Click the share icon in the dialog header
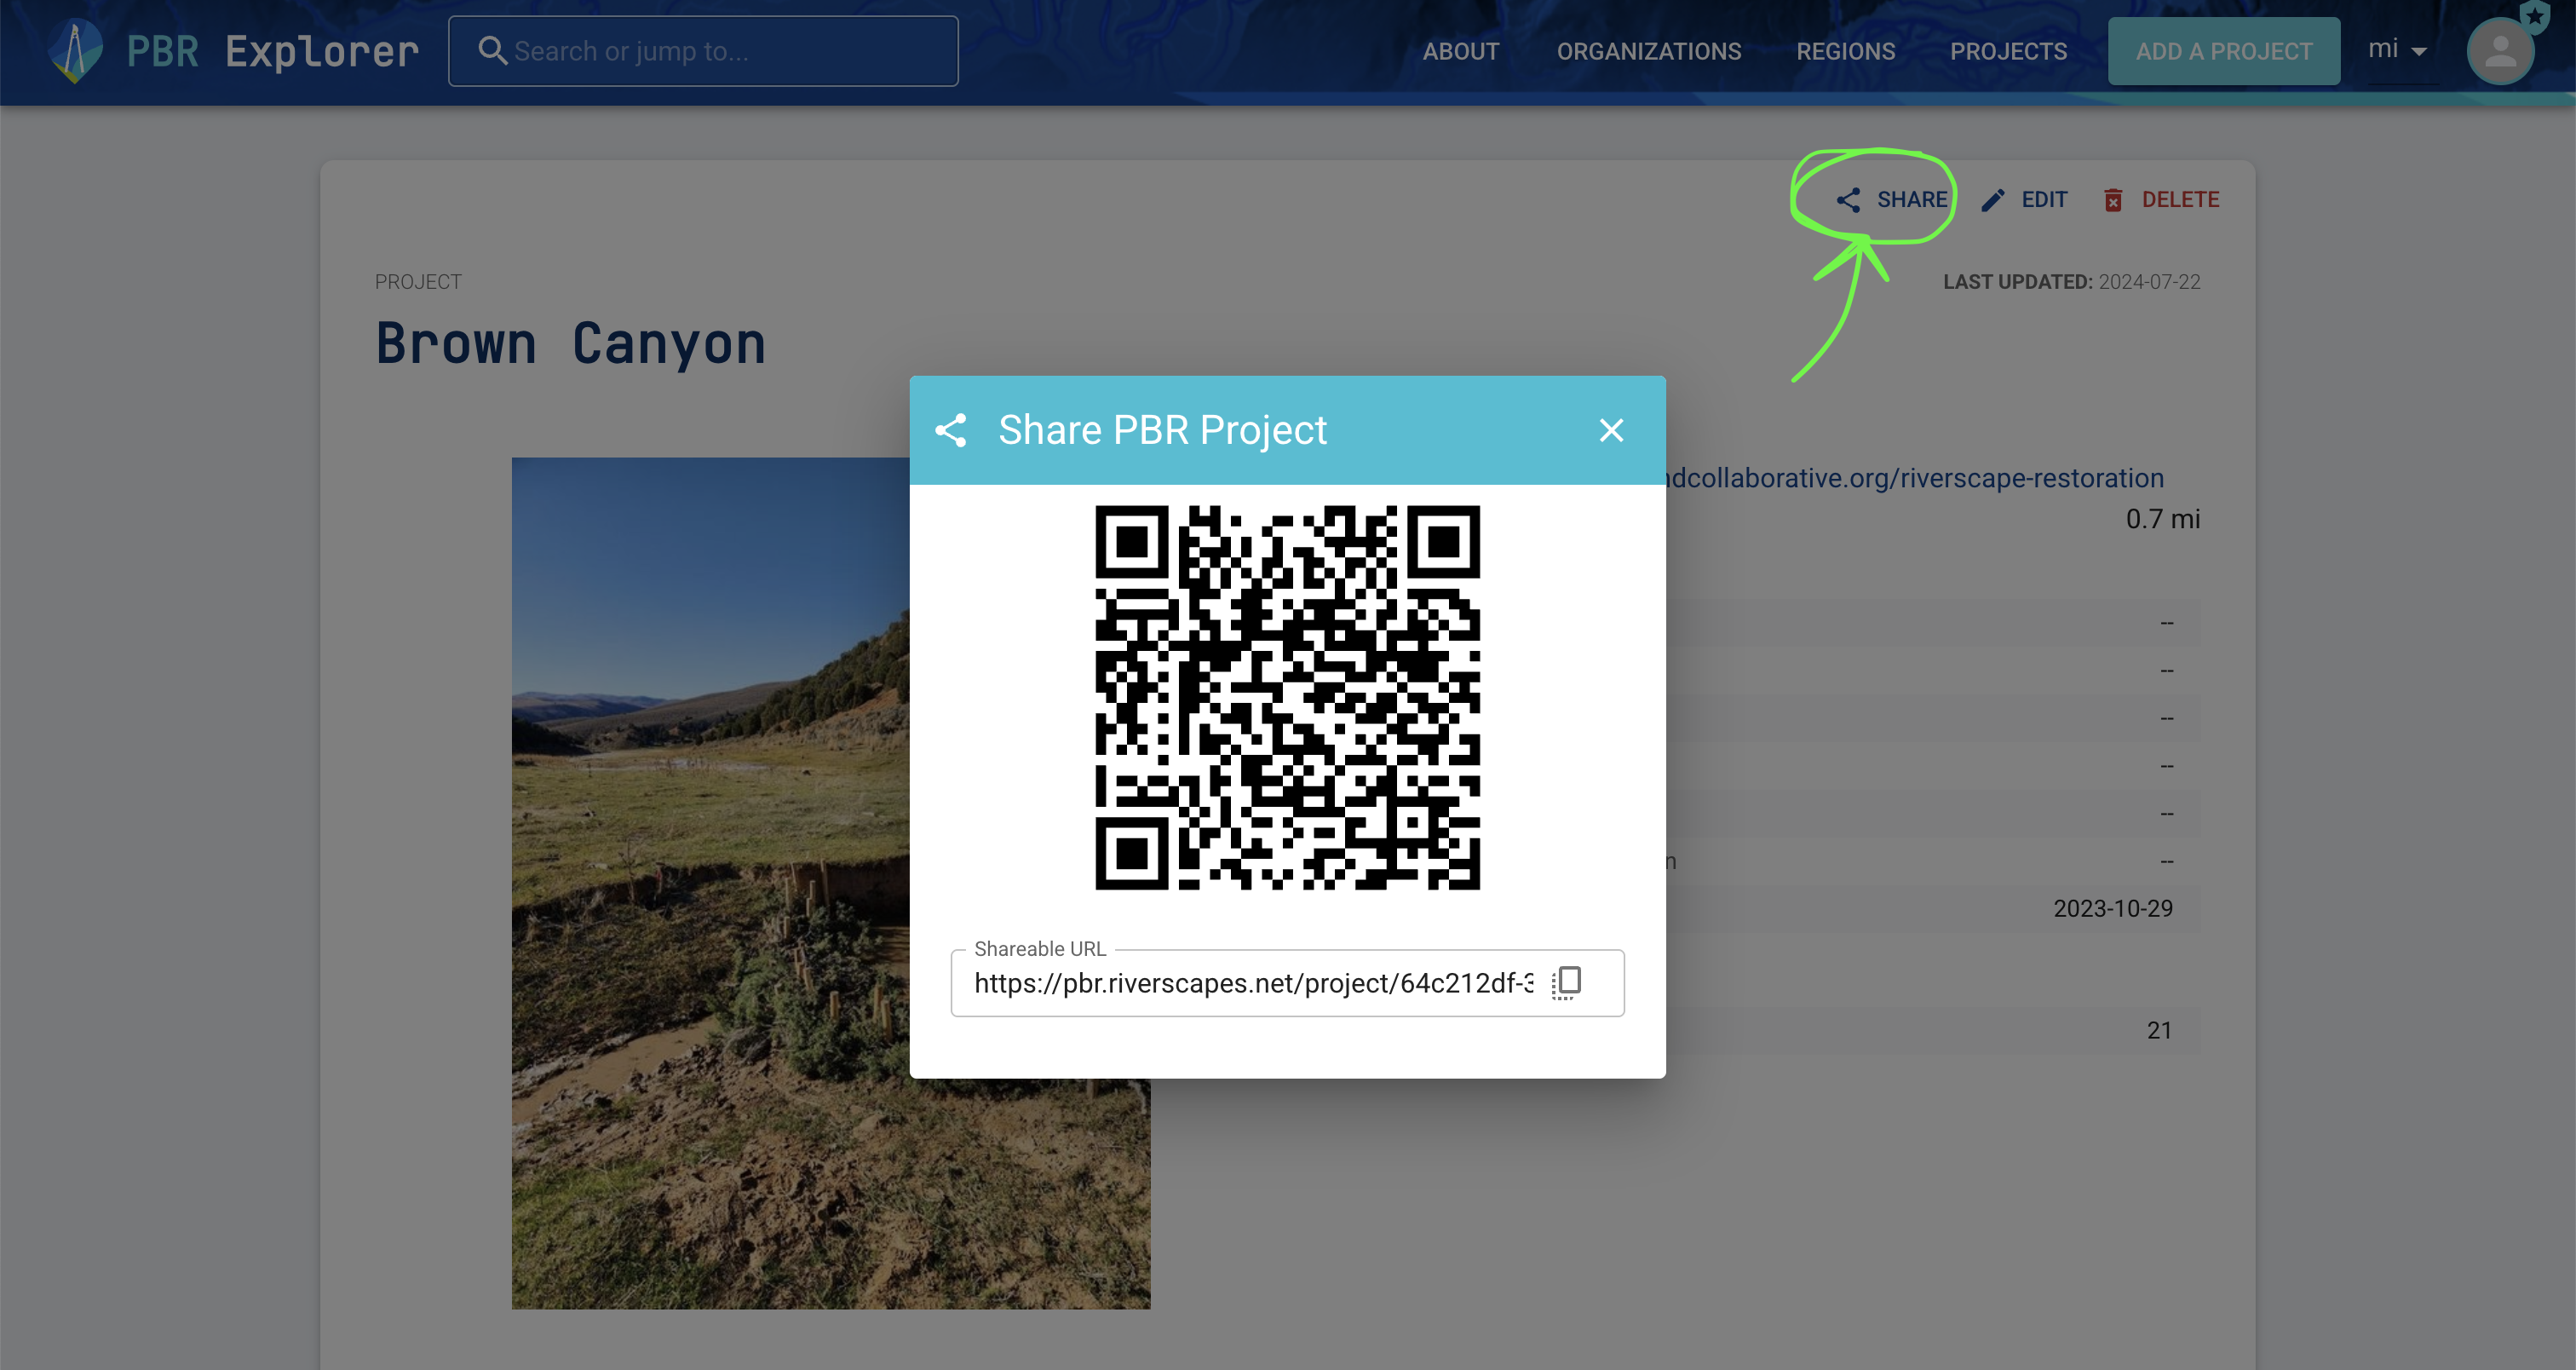2576x1370 pixels. tap(951, 430)
